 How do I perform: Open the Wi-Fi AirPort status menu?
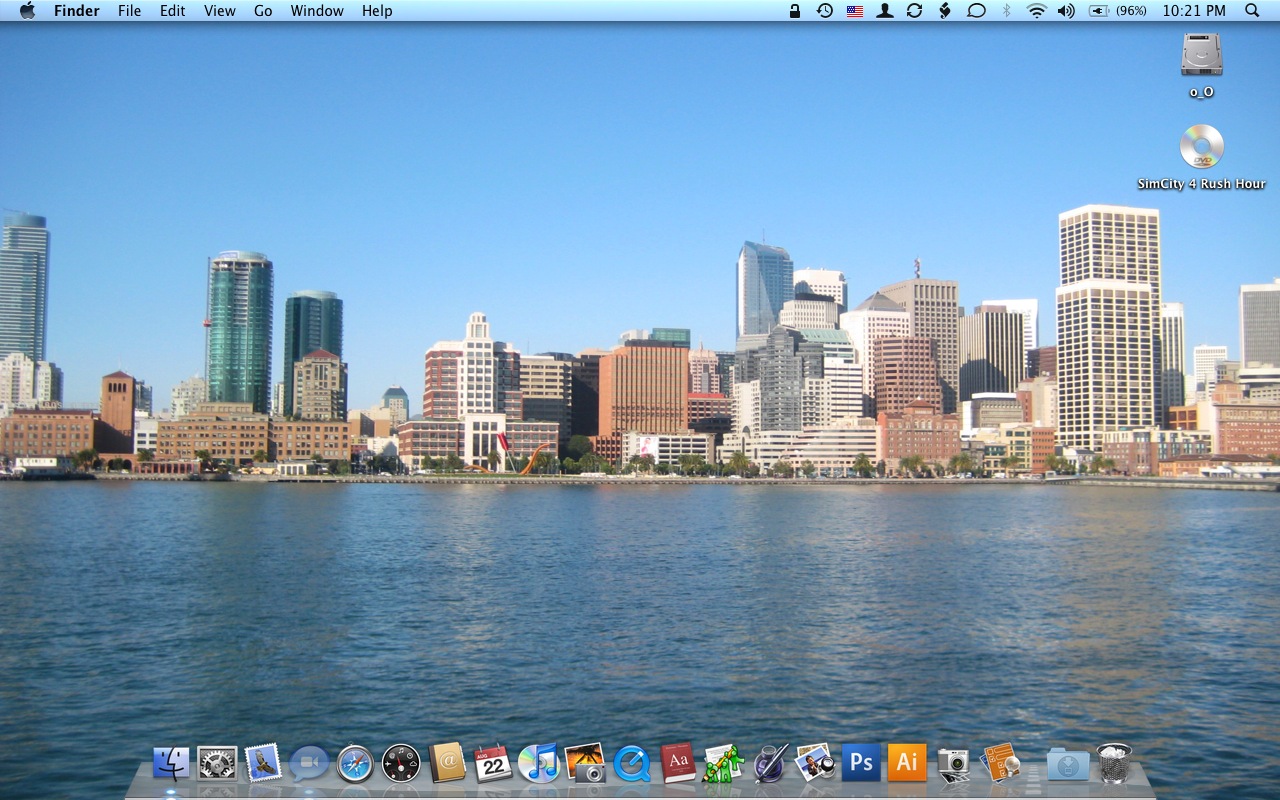[x=1037, y=11]
